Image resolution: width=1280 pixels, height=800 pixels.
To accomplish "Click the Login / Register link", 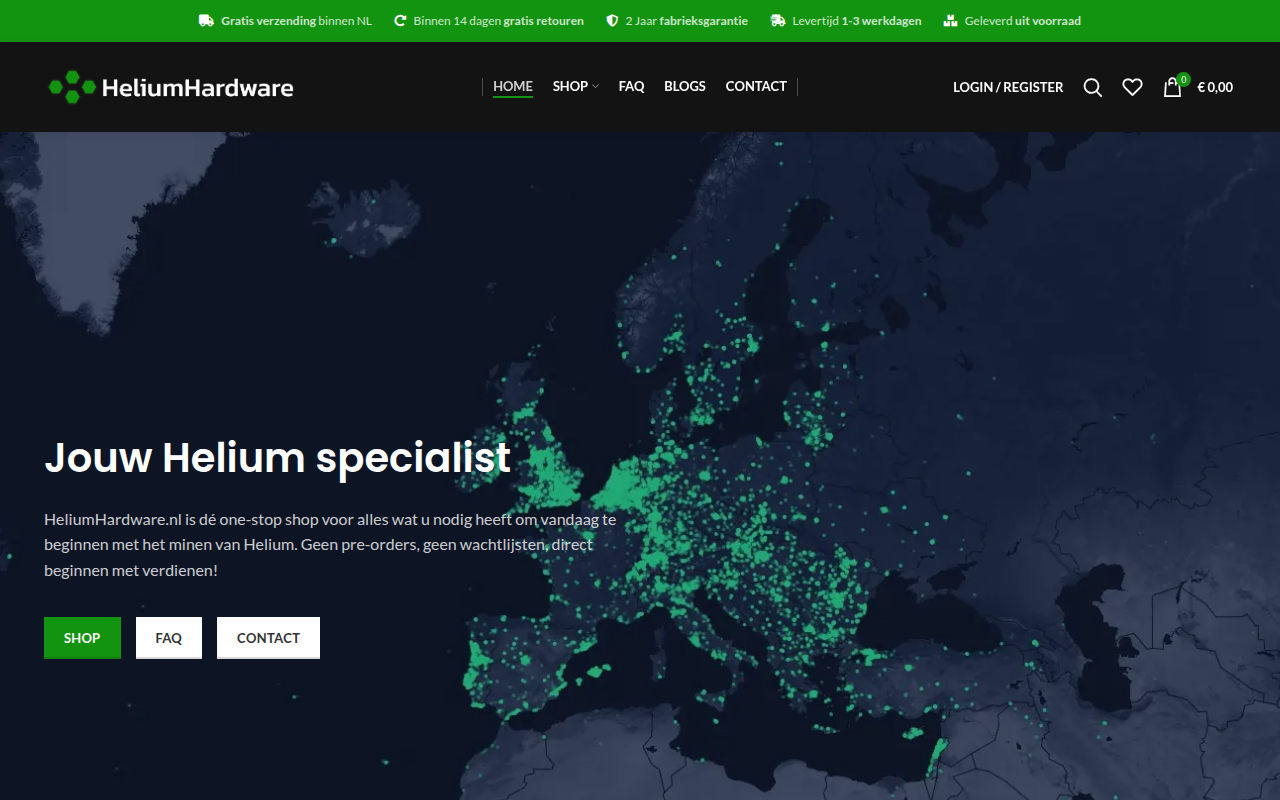I will tap(1008, 87).
